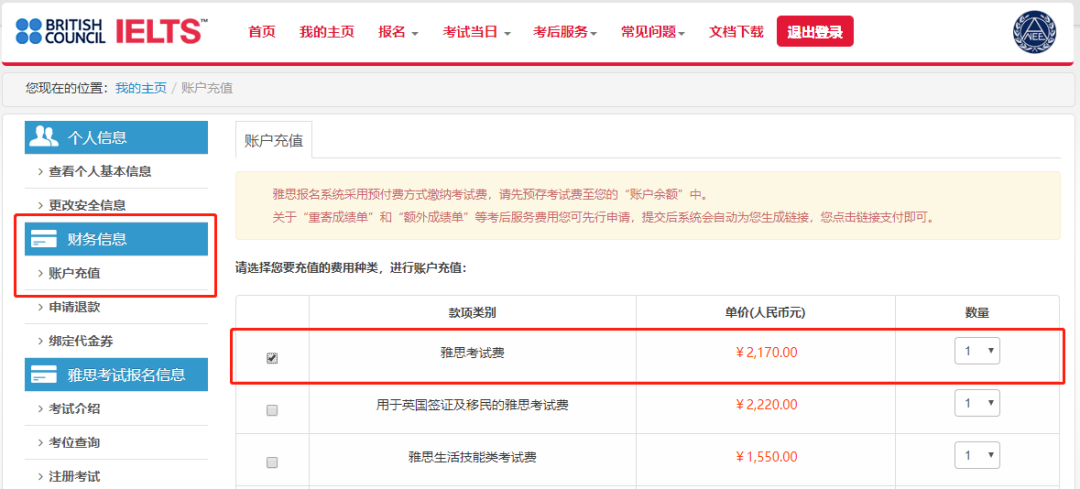Open 我的主页 in top navigation
This screenshot has width=1080, height=489.
(x=327, y=32)
